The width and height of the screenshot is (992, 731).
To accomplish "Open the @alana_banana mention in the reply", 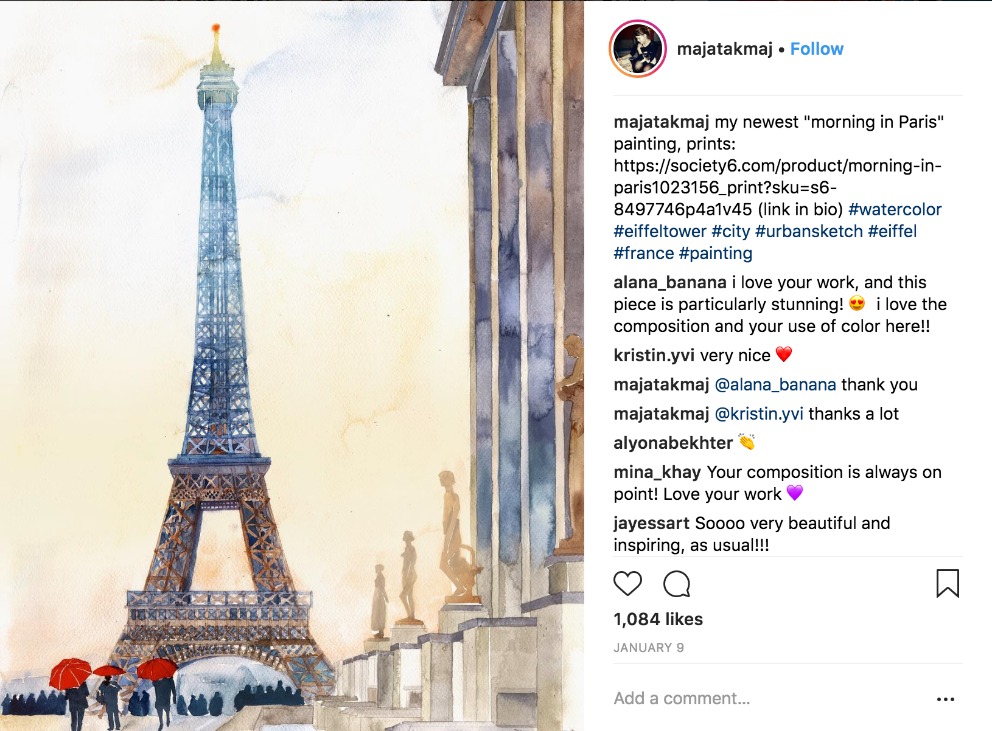I will (x=775, y=385).
